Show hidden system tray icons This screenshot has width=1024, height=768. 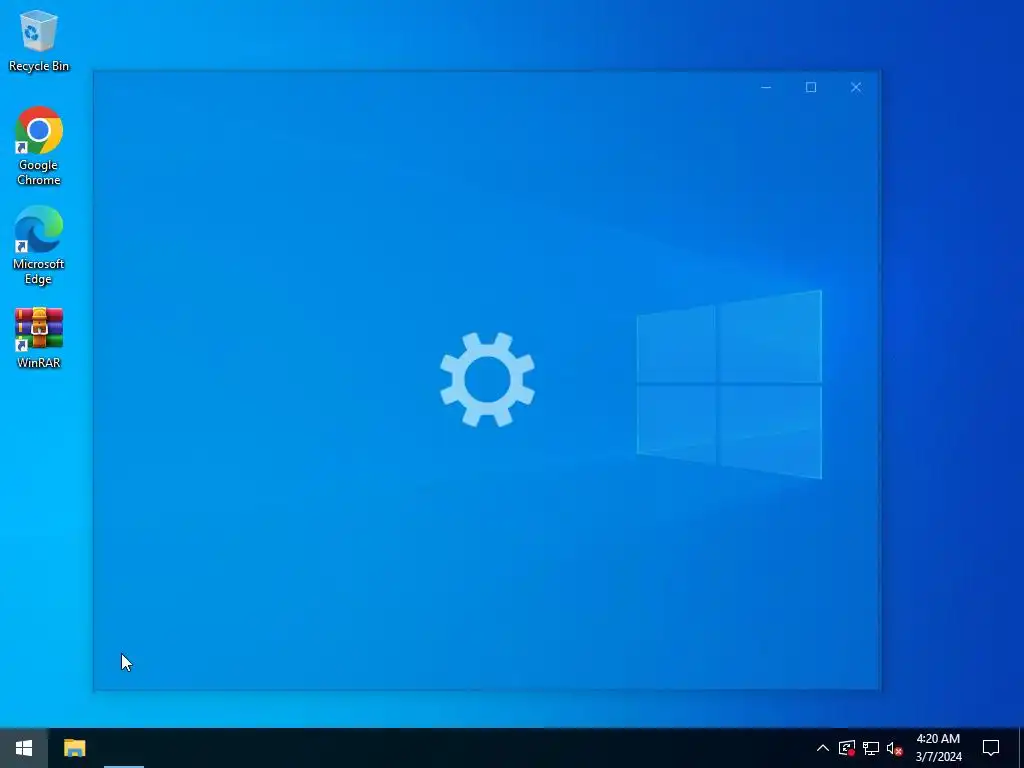823,748
